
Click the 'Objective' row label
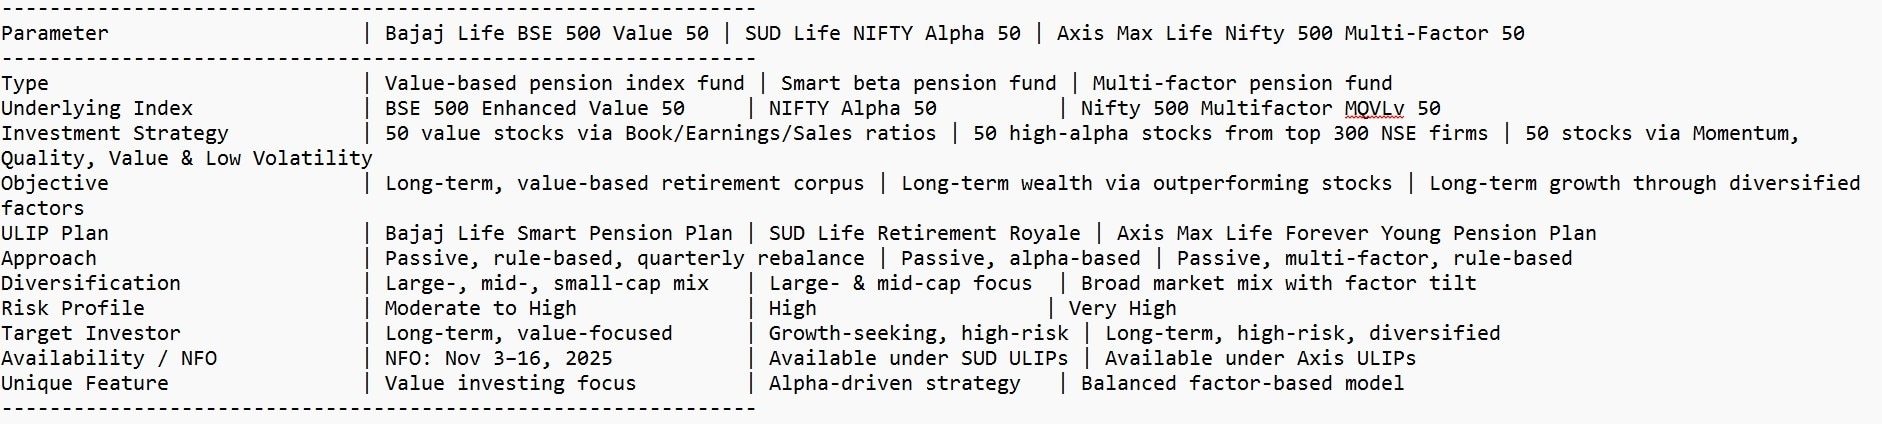54,183
